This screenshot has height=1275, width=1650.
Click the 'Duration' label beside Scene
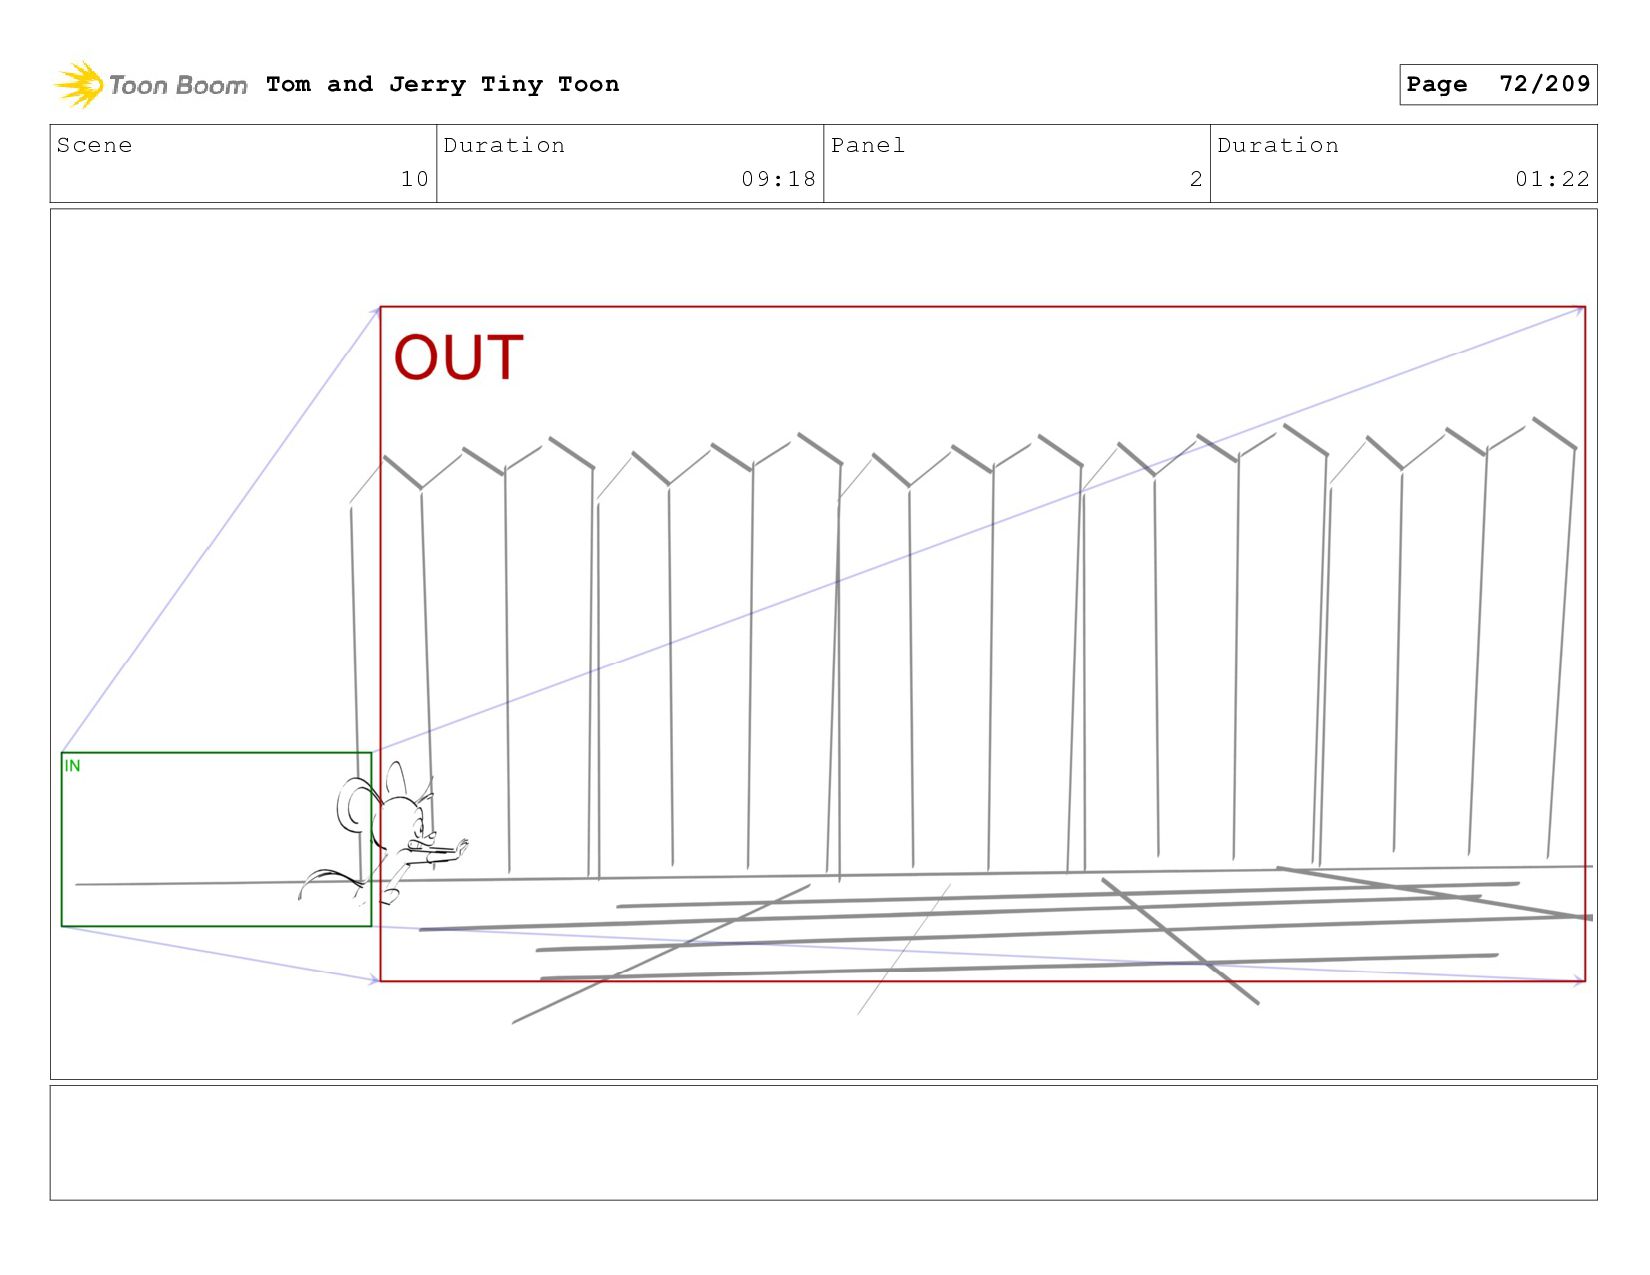pyautogui.click(x=504, y=145)
